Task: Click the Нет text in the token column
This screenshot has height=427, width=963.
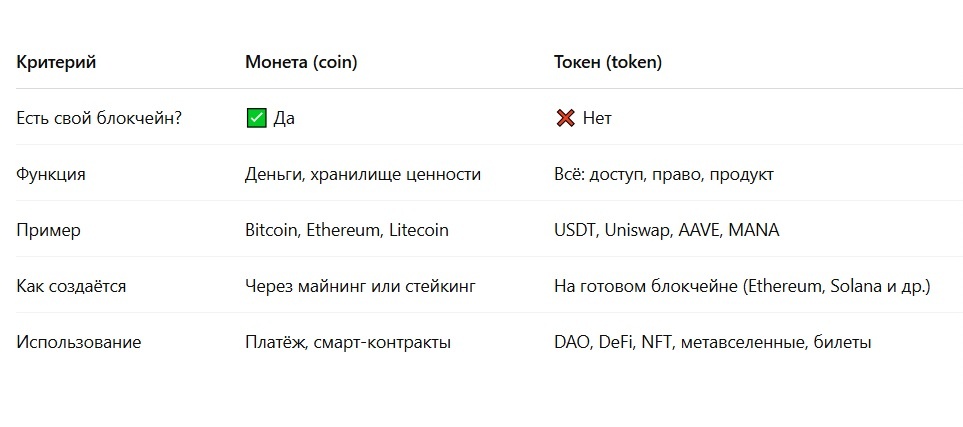Action: pos(597,119)
